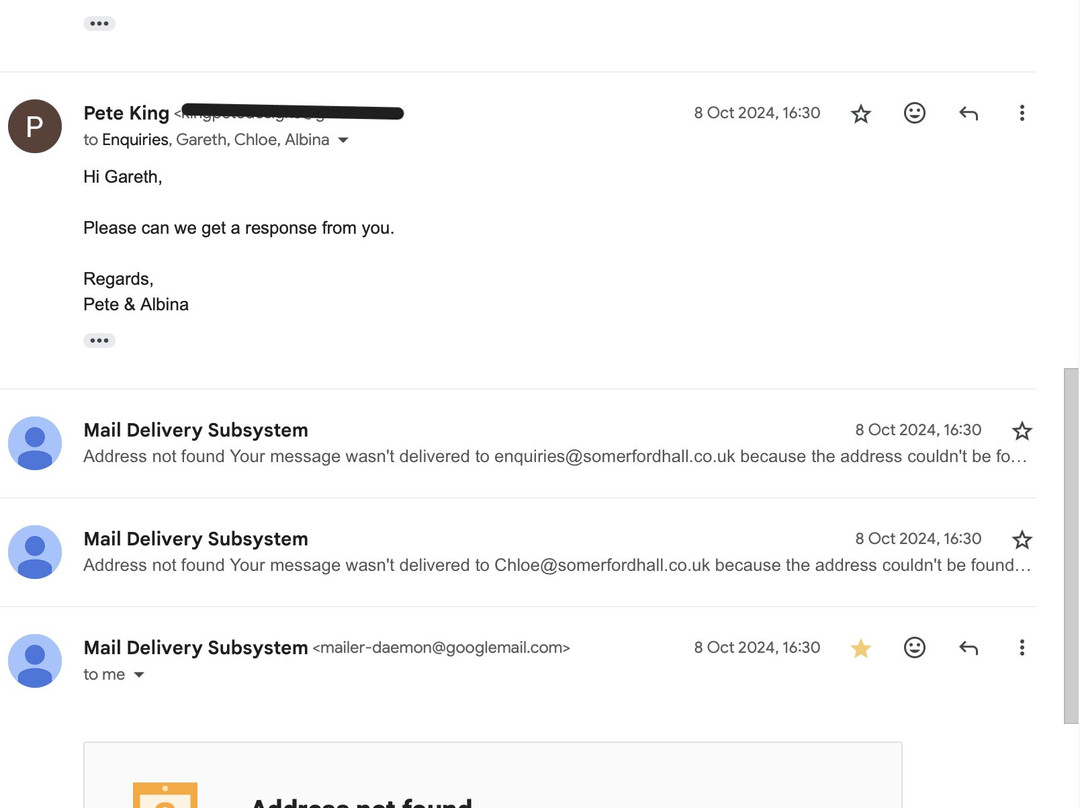Star Pete King's 16:30 email
This screenshot has height=808, width=1080.
tap(860, 113)
